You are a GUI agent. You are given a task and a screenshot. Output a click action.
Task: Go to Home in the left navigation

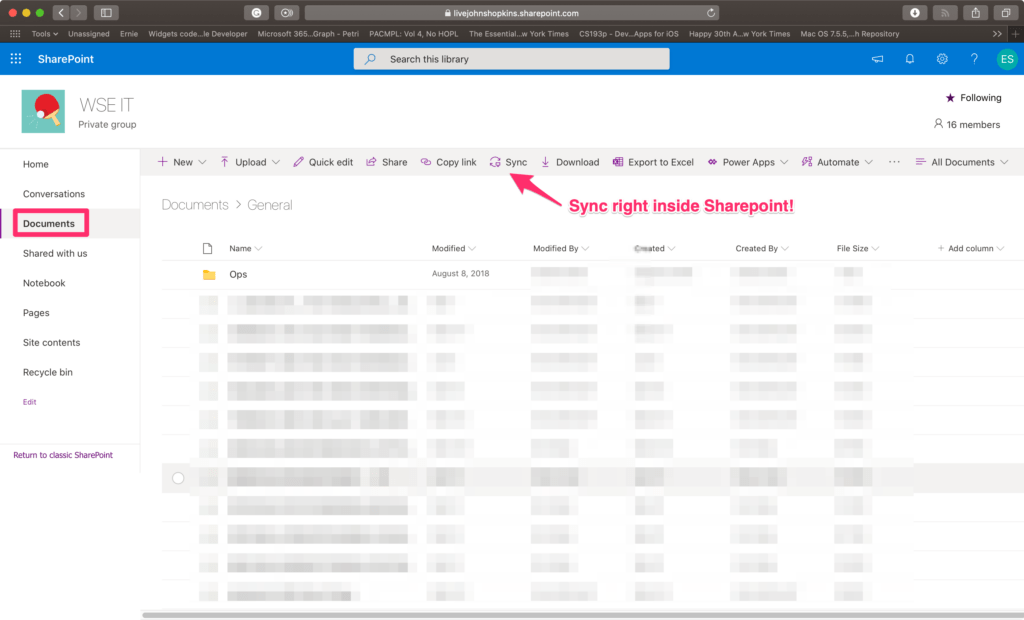(35, 164)
